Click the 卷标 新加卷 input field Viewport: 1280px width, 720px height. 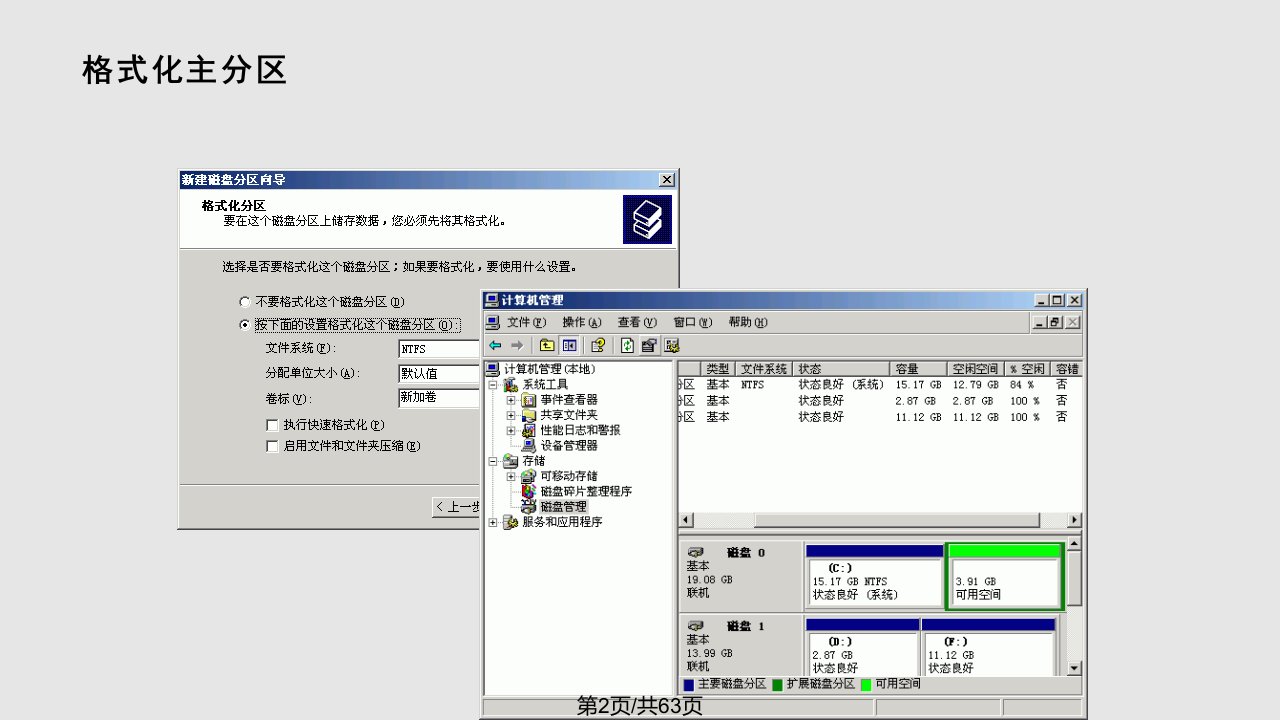click(439, 397)
